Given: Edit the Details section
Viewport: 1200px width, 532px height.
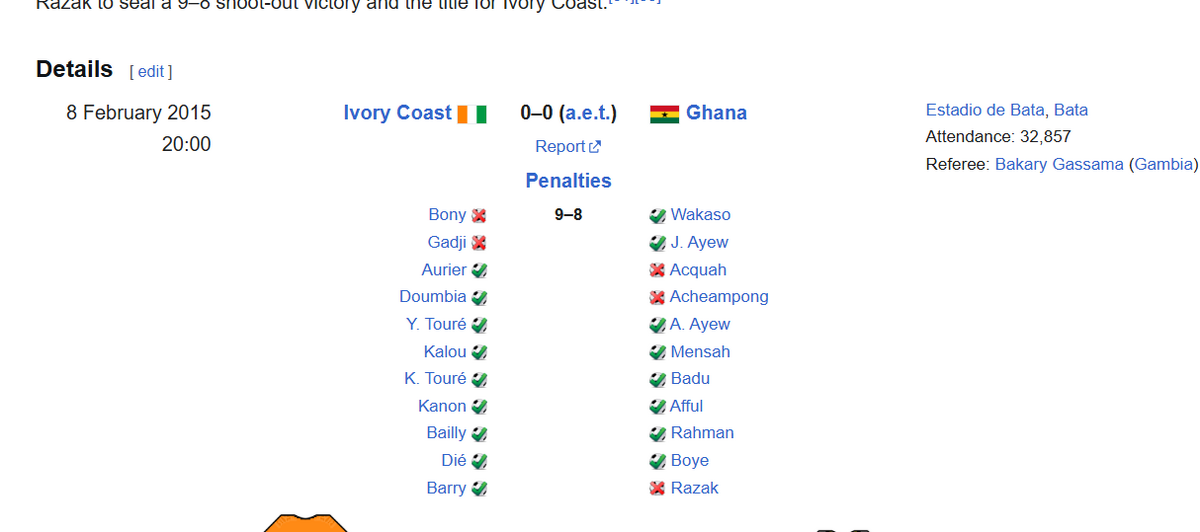Looking at the screenshot, I should [x=150, y=72].
